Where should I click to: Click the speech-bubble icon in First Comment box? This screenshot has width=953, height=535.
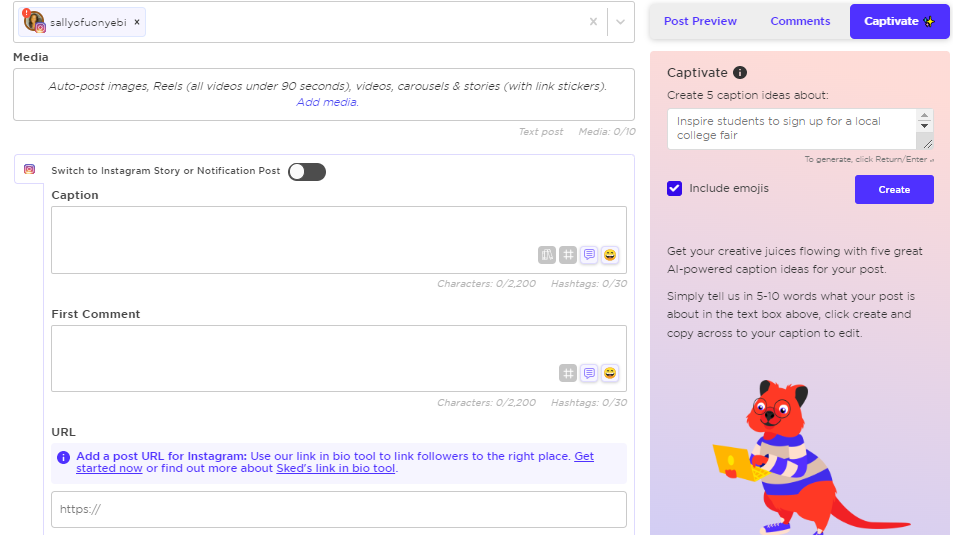pyautogui.click(x=589, y=373)
